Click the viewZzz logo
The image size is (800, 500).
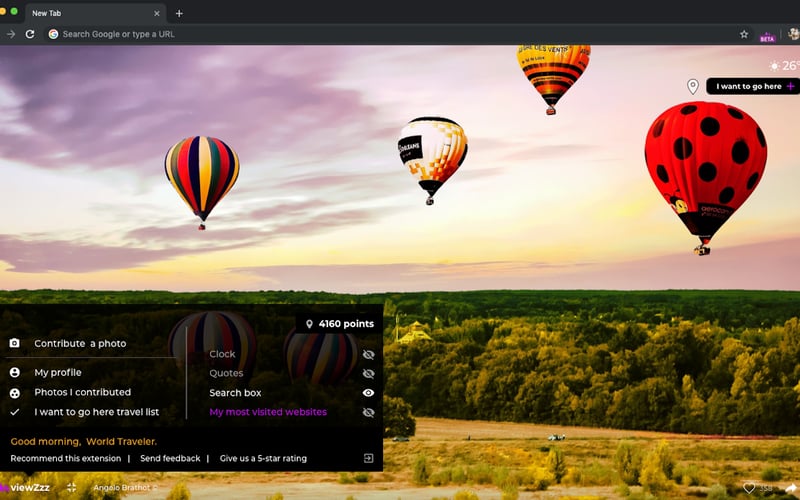pos(26,488)
